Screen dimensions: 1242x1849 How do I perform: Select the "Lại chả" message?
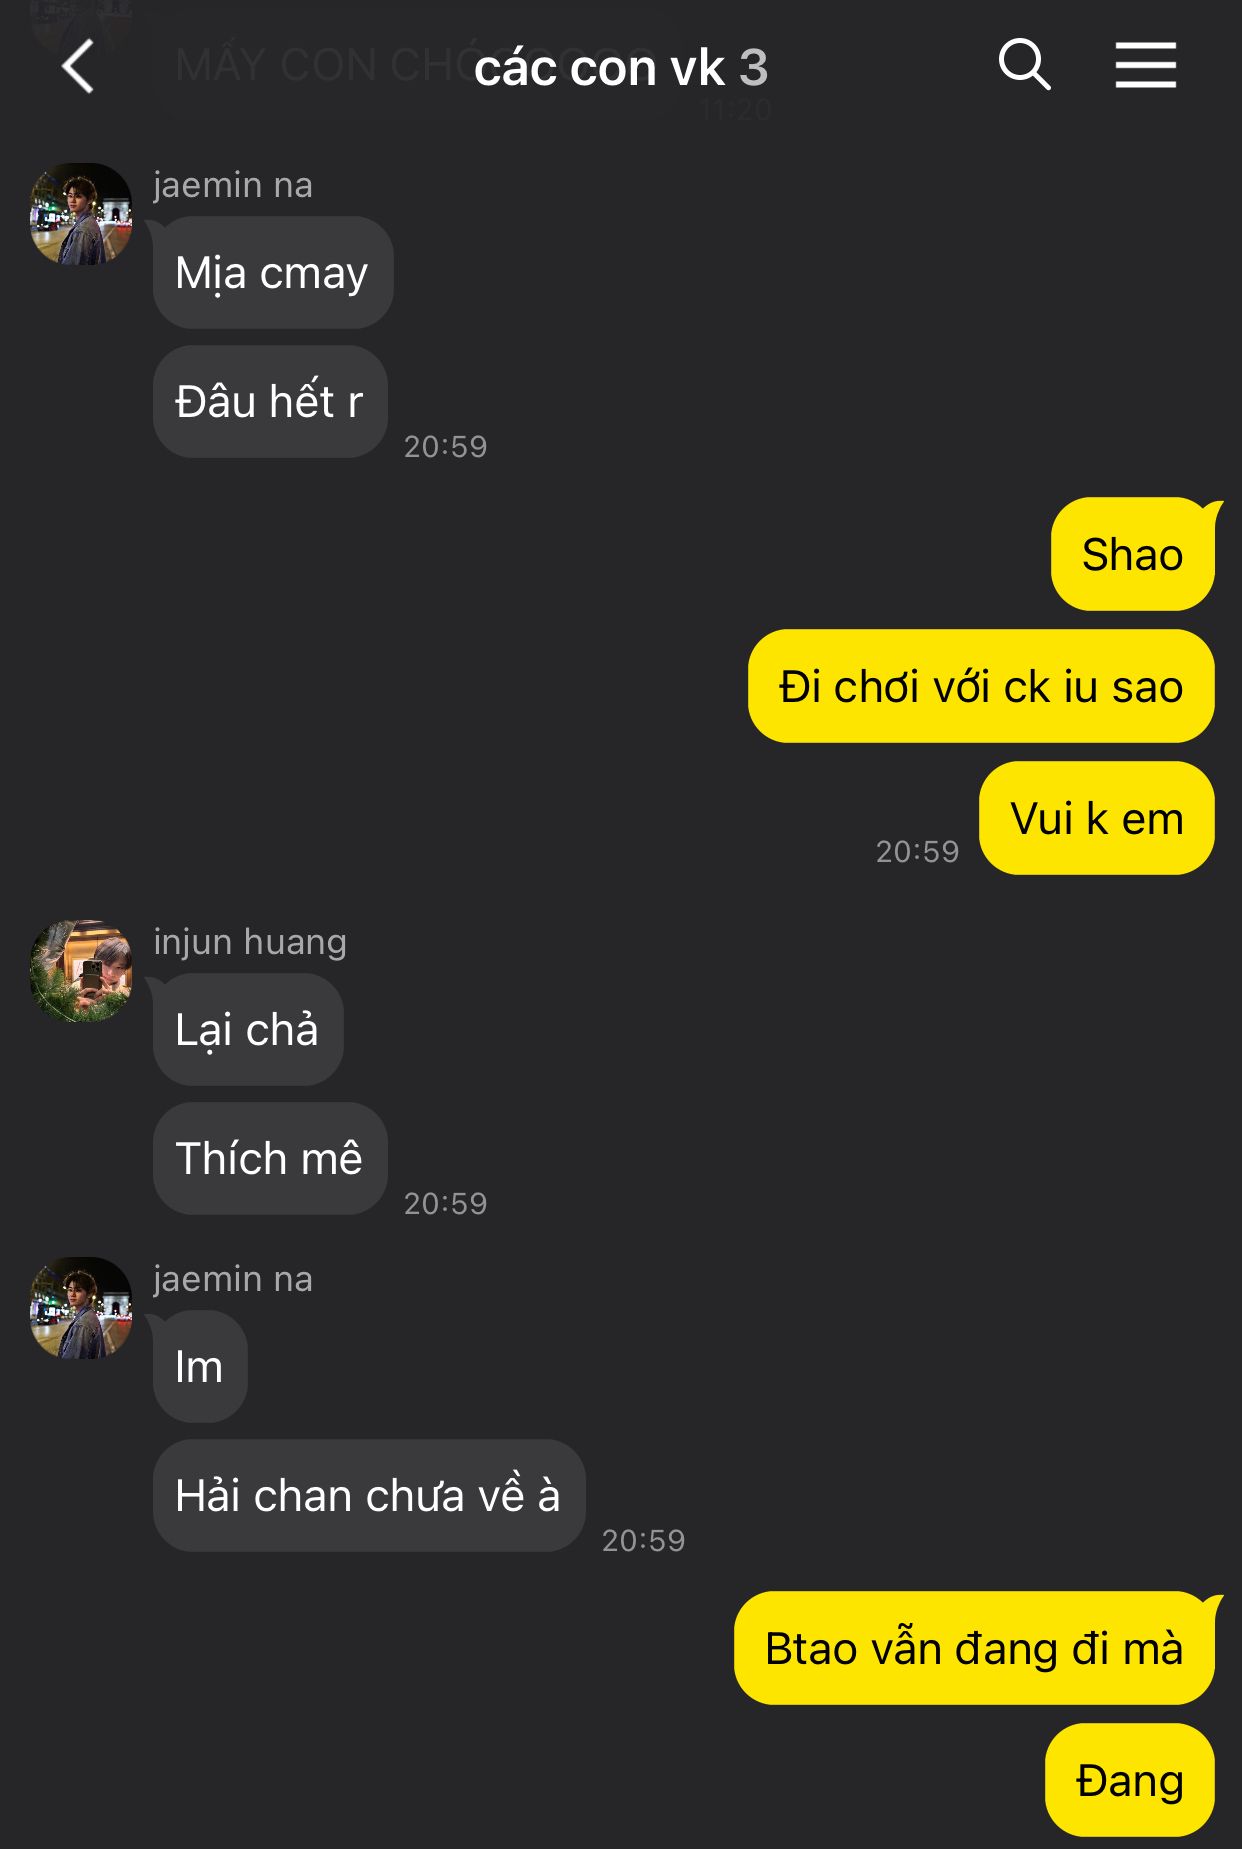[248, 1030]
